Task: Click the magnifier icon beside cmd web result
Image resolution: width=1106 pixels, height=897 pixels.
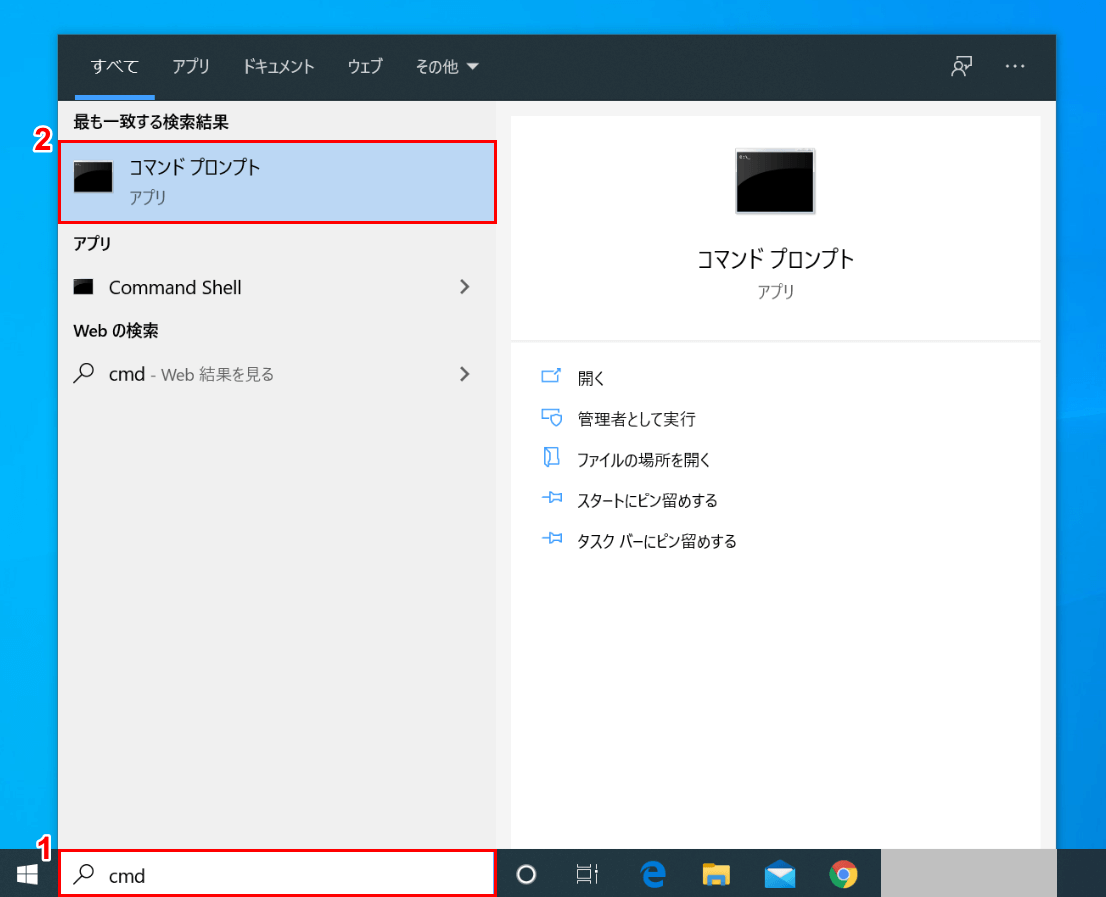Action: (x=83, y=373)
